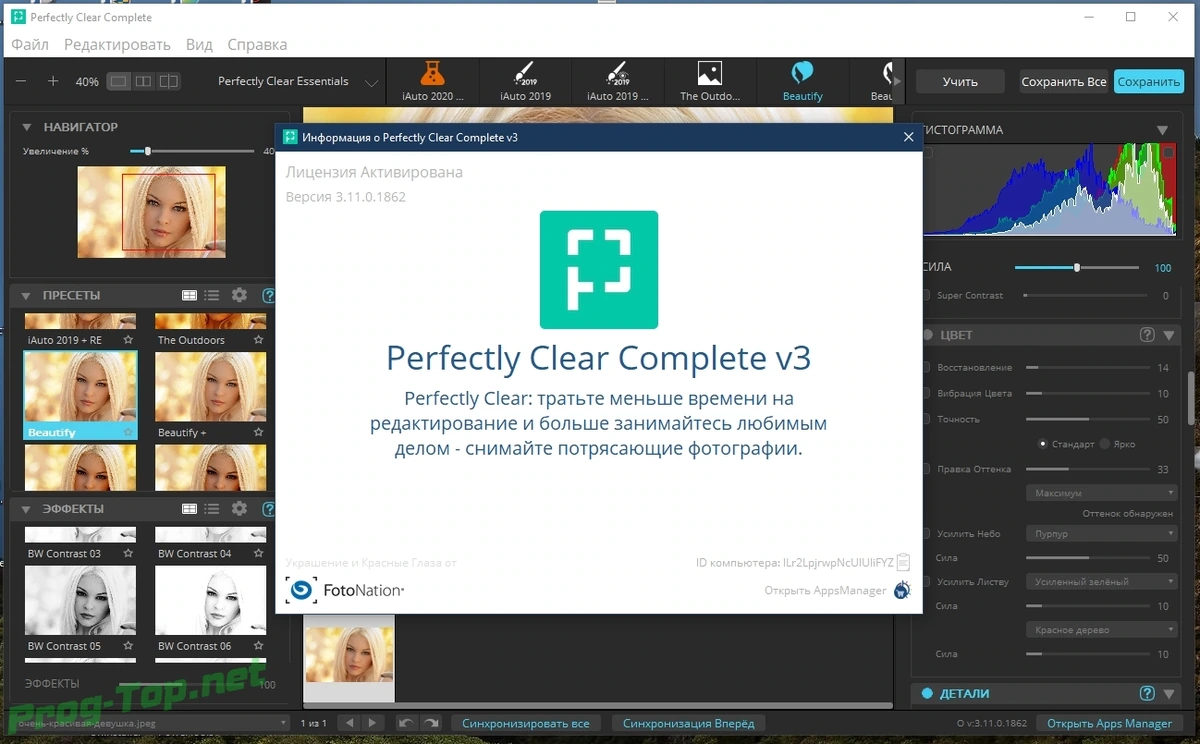Open the Красное дерево dropdown
This screenshot has width=1200, height=744.
tap(1101, 630)
